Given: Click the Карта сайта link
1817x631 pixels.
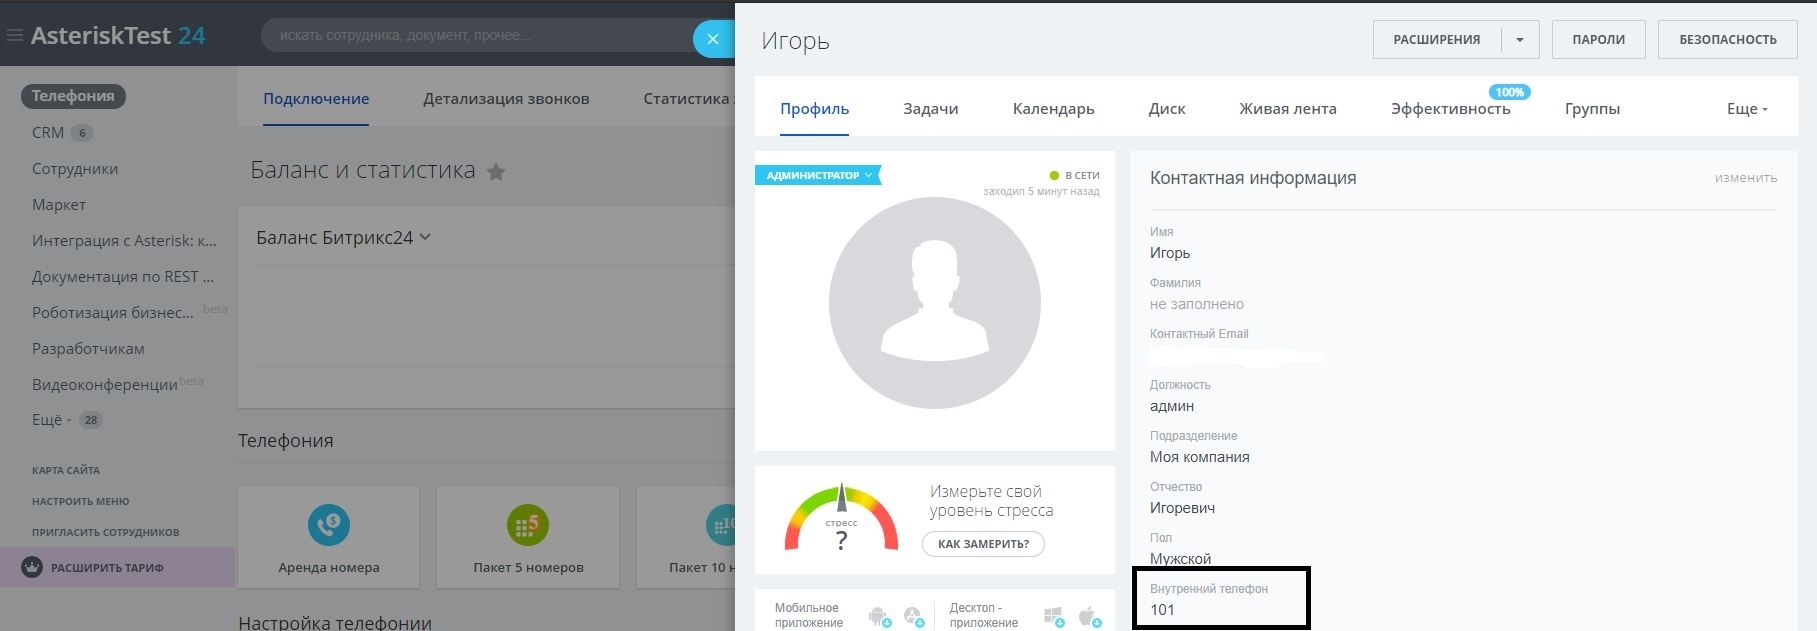Looking at the screenshot, I should [66, 470].
